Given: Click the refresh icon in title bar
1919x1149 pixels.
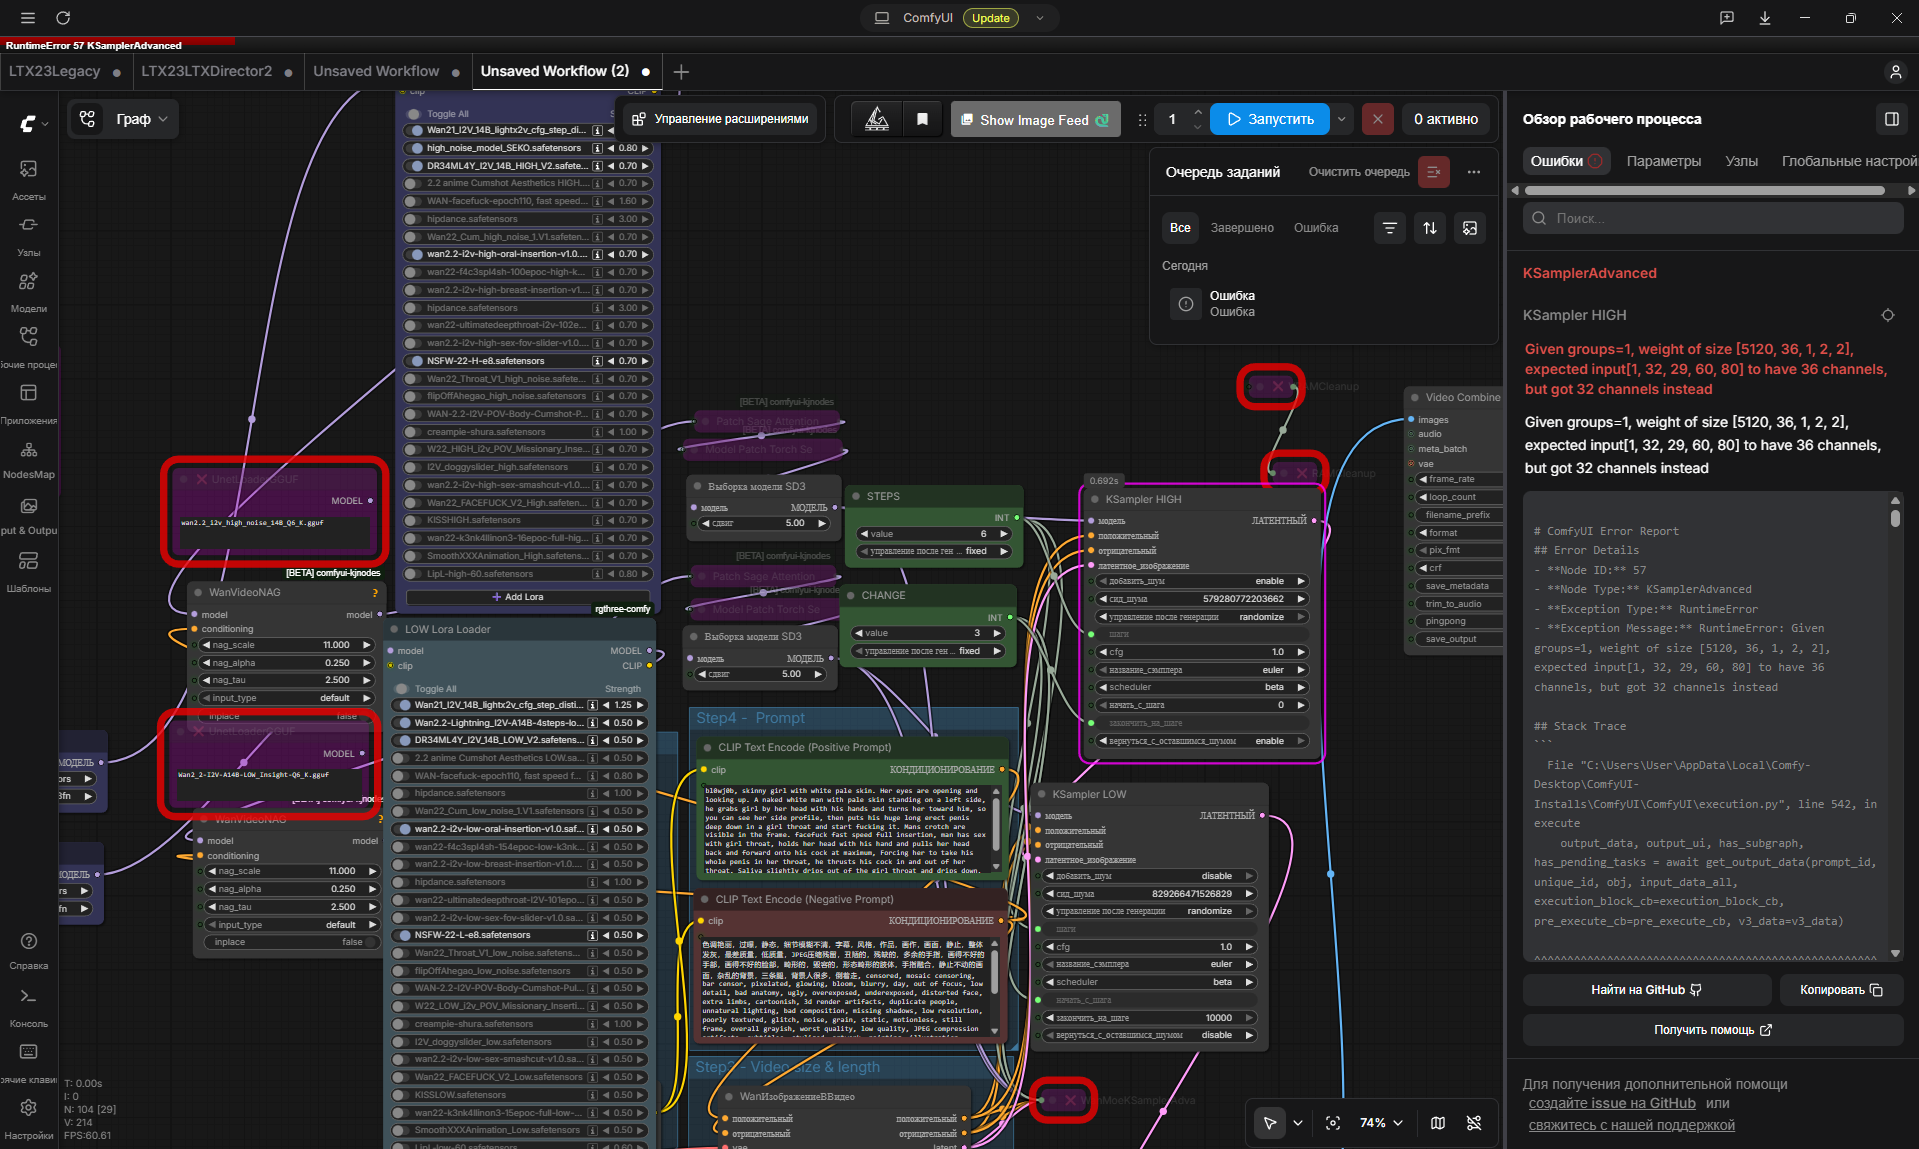Looking at the screenshot, I should (x=63, y=18).
